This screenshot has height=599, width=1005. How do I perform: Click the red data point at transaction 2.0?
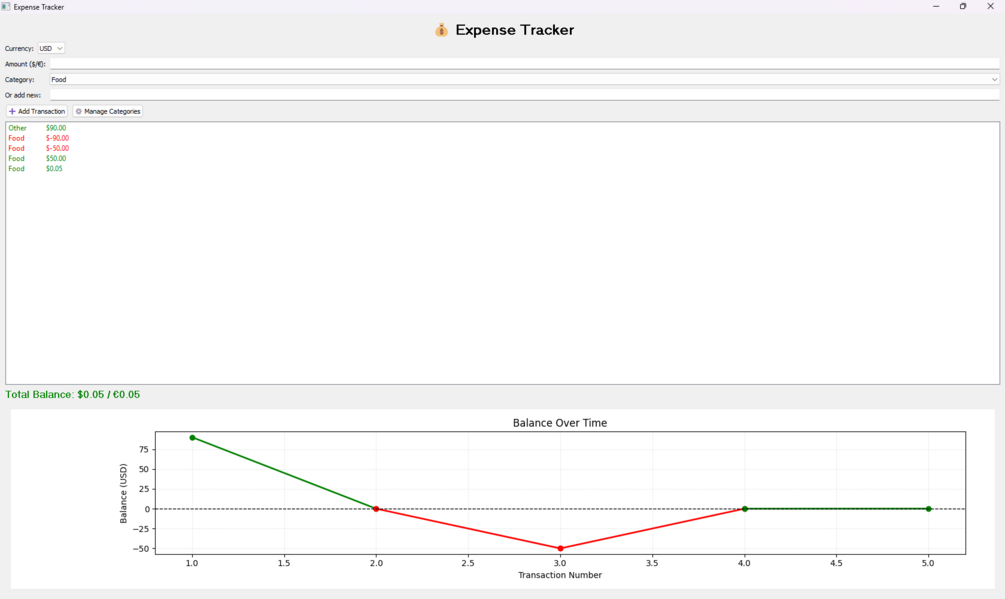point(376,509)
